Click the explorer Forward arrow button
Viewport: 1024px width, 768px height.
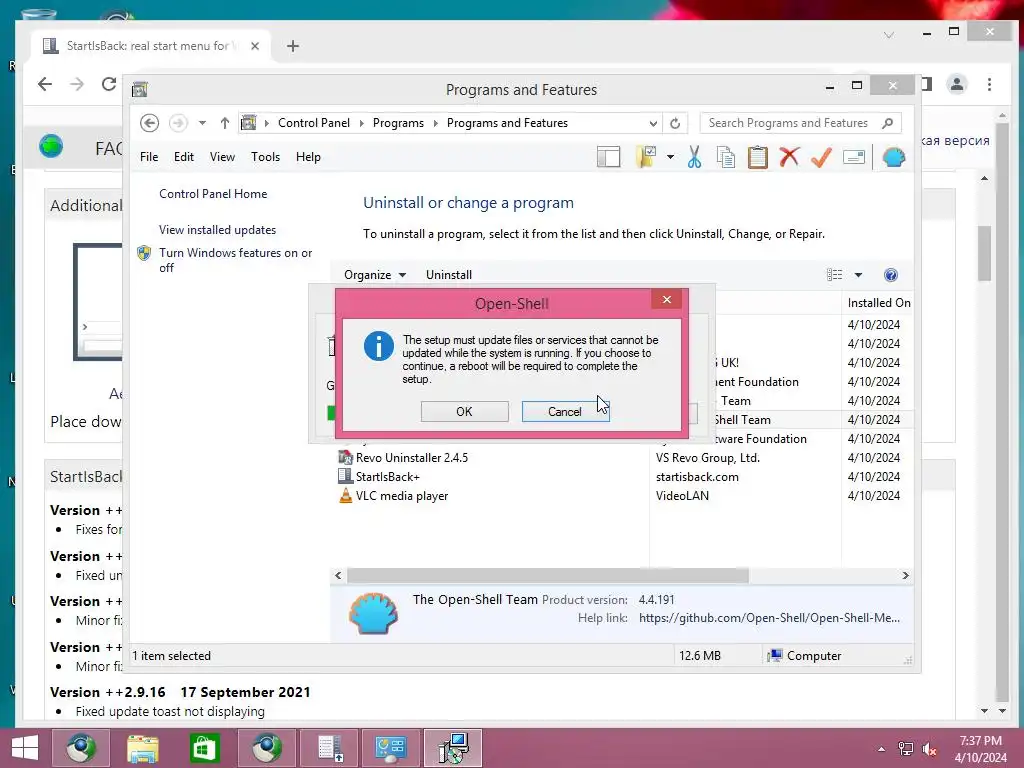click(x=178, y=123)
